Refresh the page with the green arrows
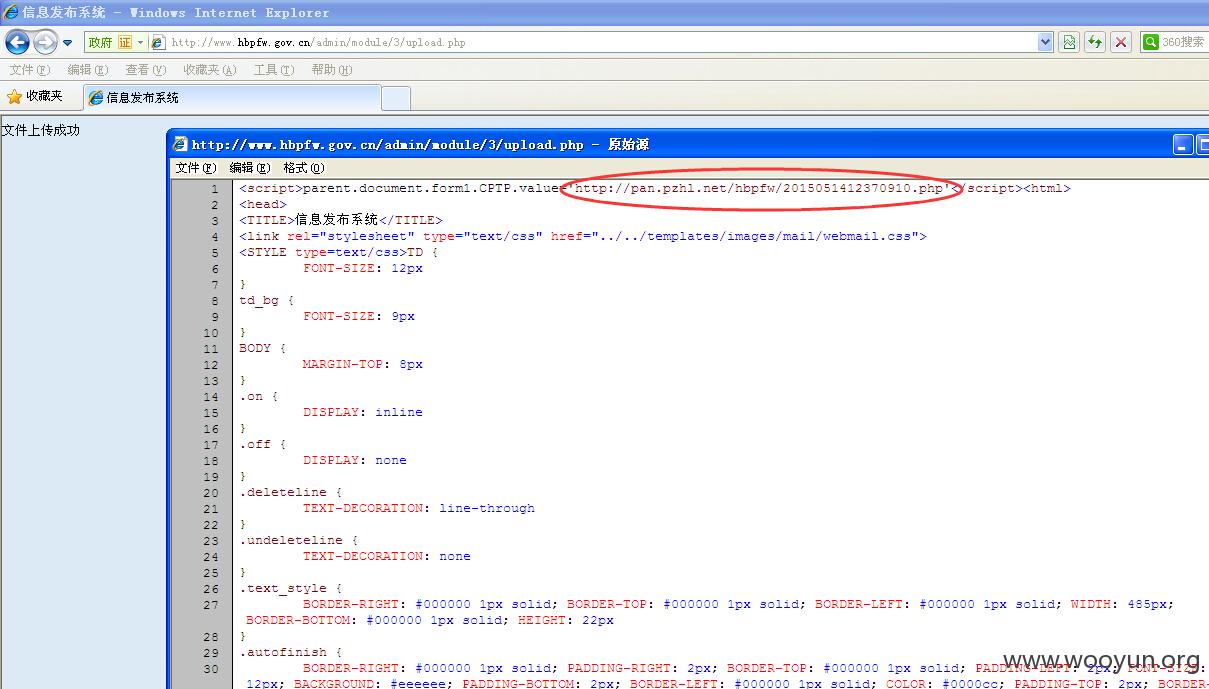This screenshot has width=1209, height=689. coord(1095,42)
